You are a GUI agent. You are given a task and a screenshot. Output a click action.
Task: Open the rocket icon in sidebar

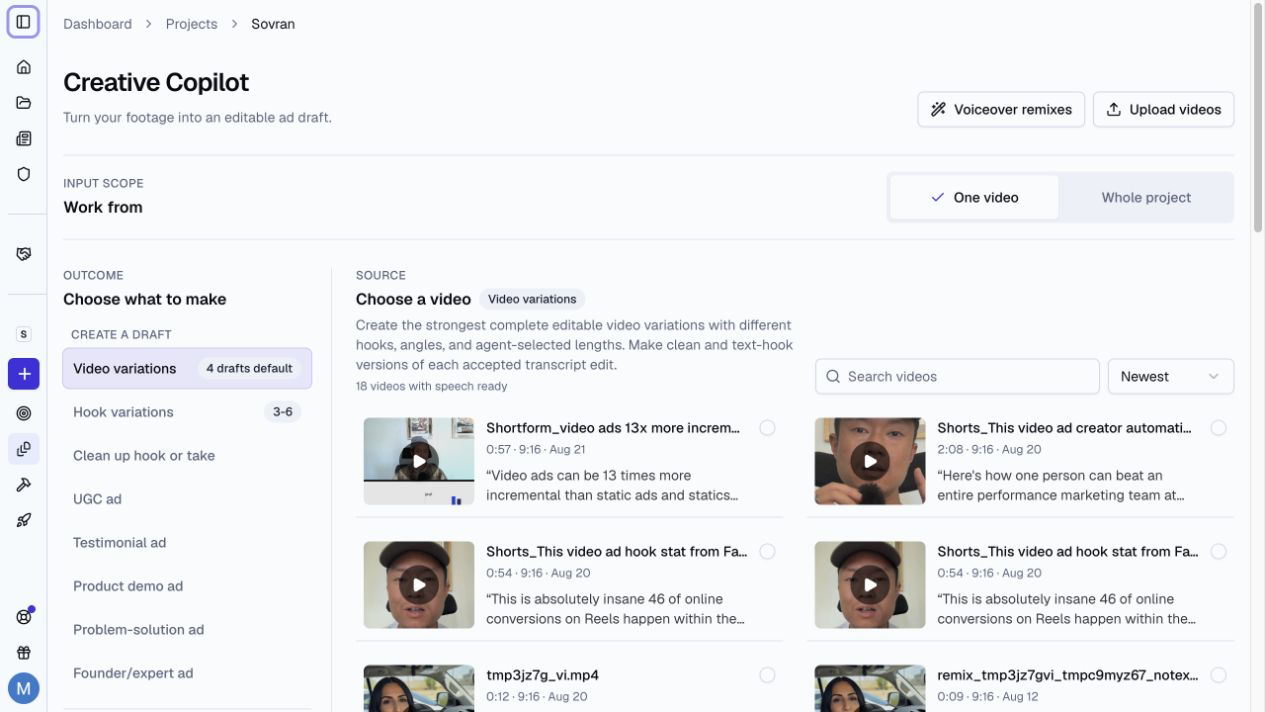23,520
